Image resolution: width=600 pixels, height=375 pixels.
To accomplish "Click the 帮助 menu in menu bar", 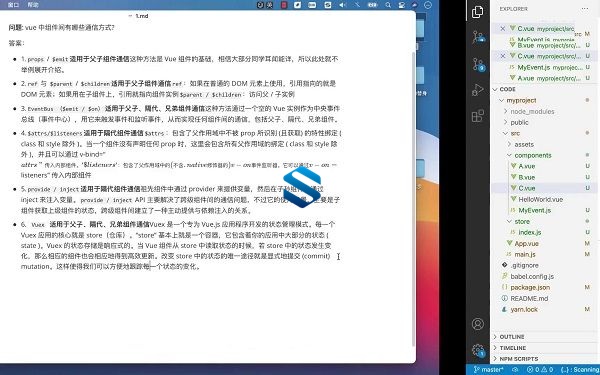I will [x=33, y=5].
